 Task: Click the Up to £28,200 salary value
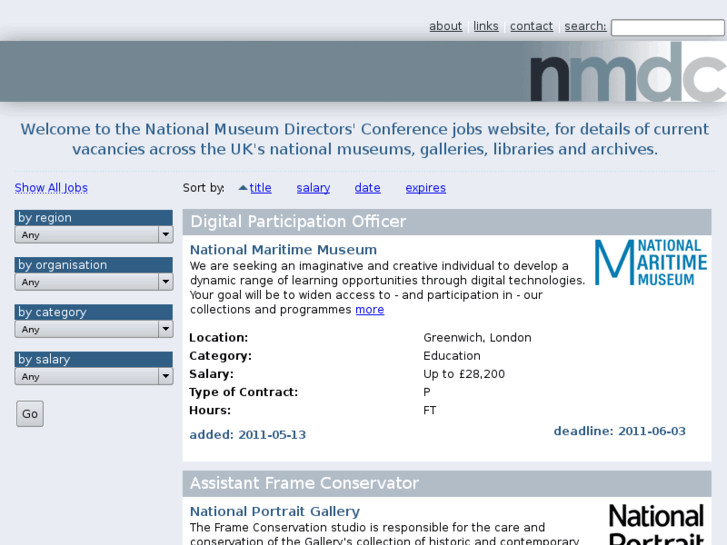tap(464, 374)
